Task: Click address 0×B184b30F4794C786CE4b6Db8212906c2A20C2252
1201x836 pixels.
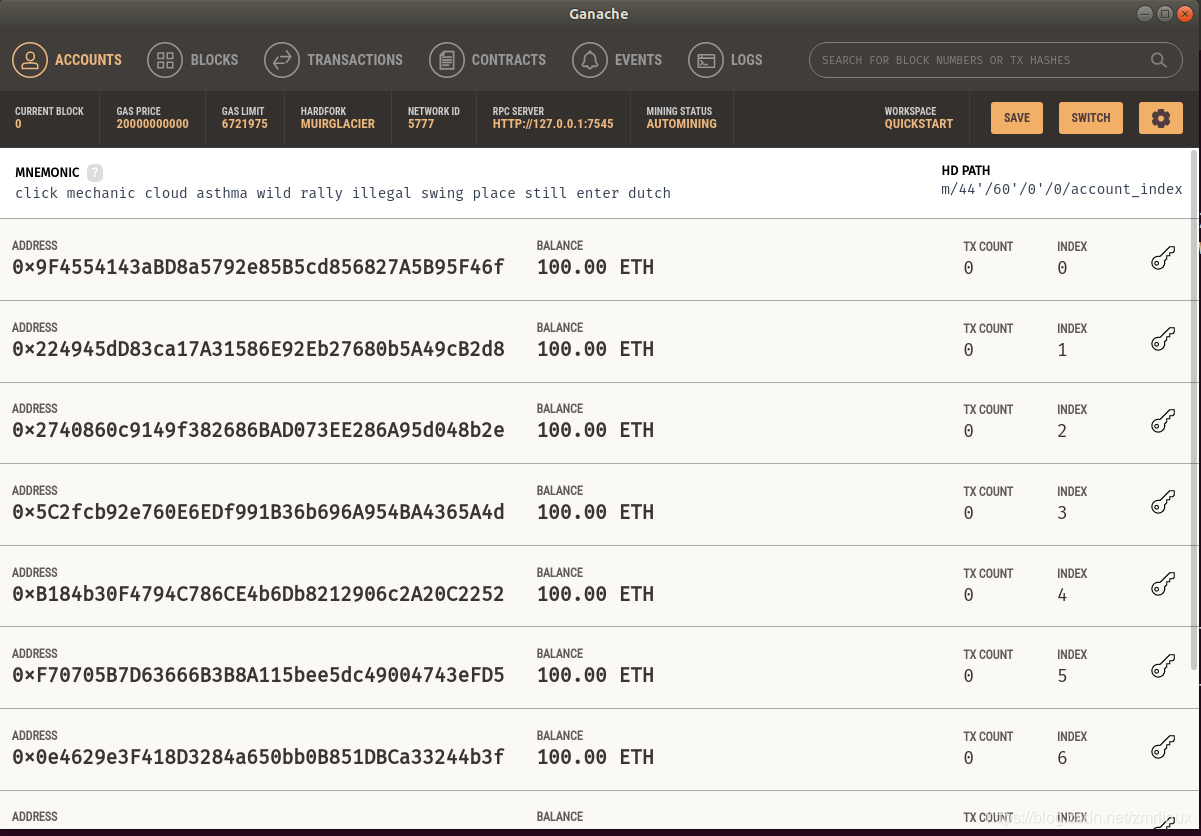Action: 258,594
